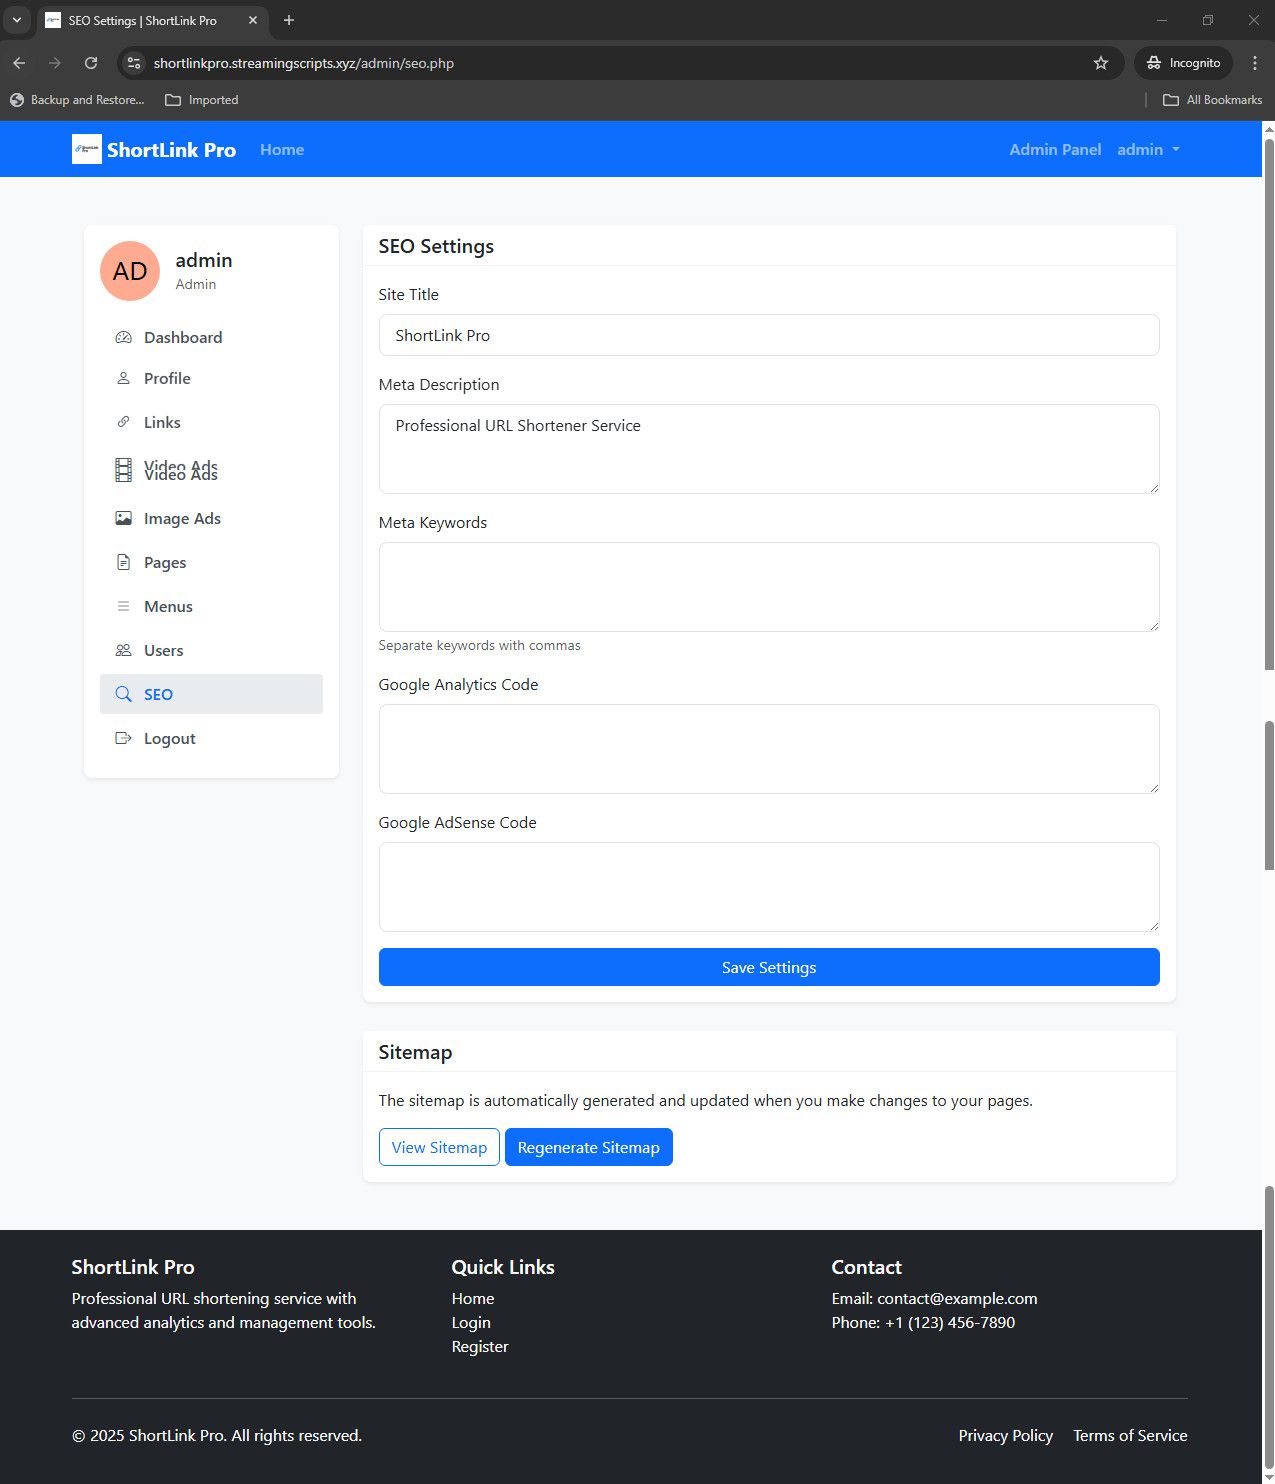The image size is (1275, 1484).
Task: Focus the Google AdSense Code text area
Action: [x=769, y=887]
